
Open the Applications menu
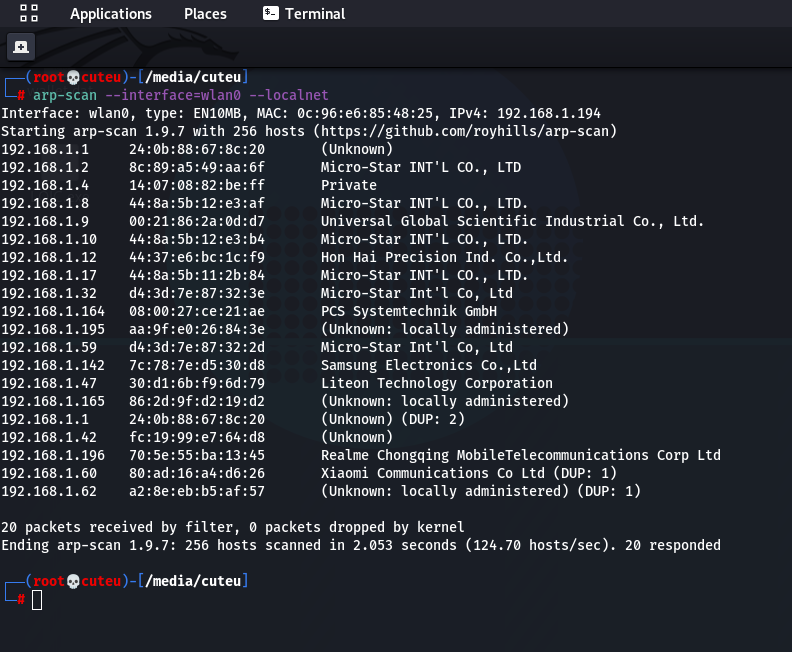tap(110, 14)
